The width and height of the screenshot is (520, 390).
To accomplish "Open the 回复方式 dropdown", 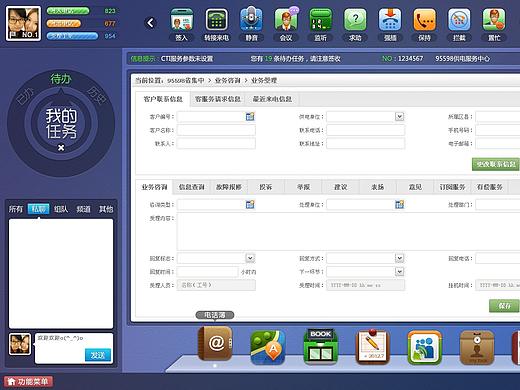I will [399, 258].
